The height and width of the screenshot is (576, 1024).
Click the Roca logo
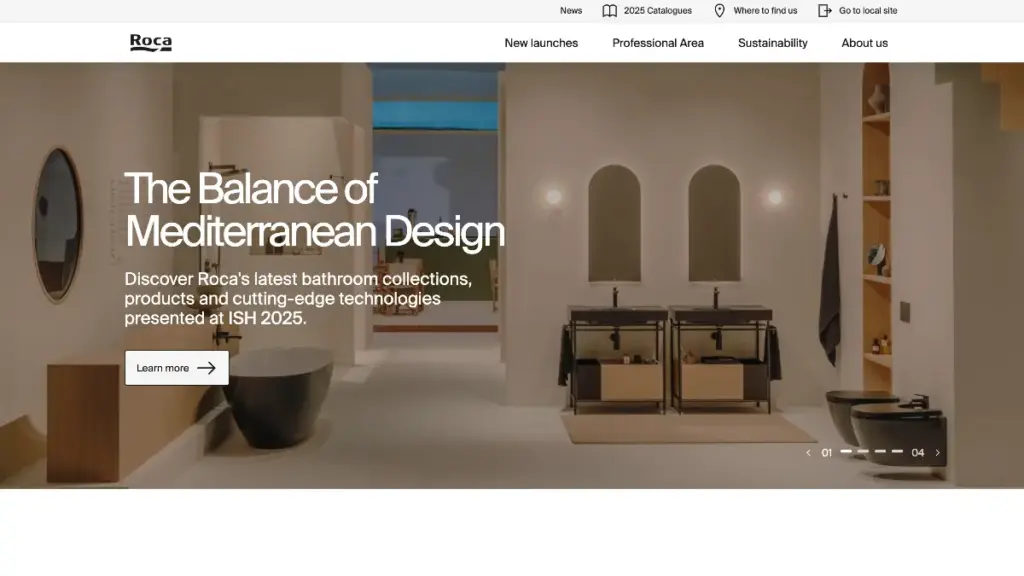[150, 43]
